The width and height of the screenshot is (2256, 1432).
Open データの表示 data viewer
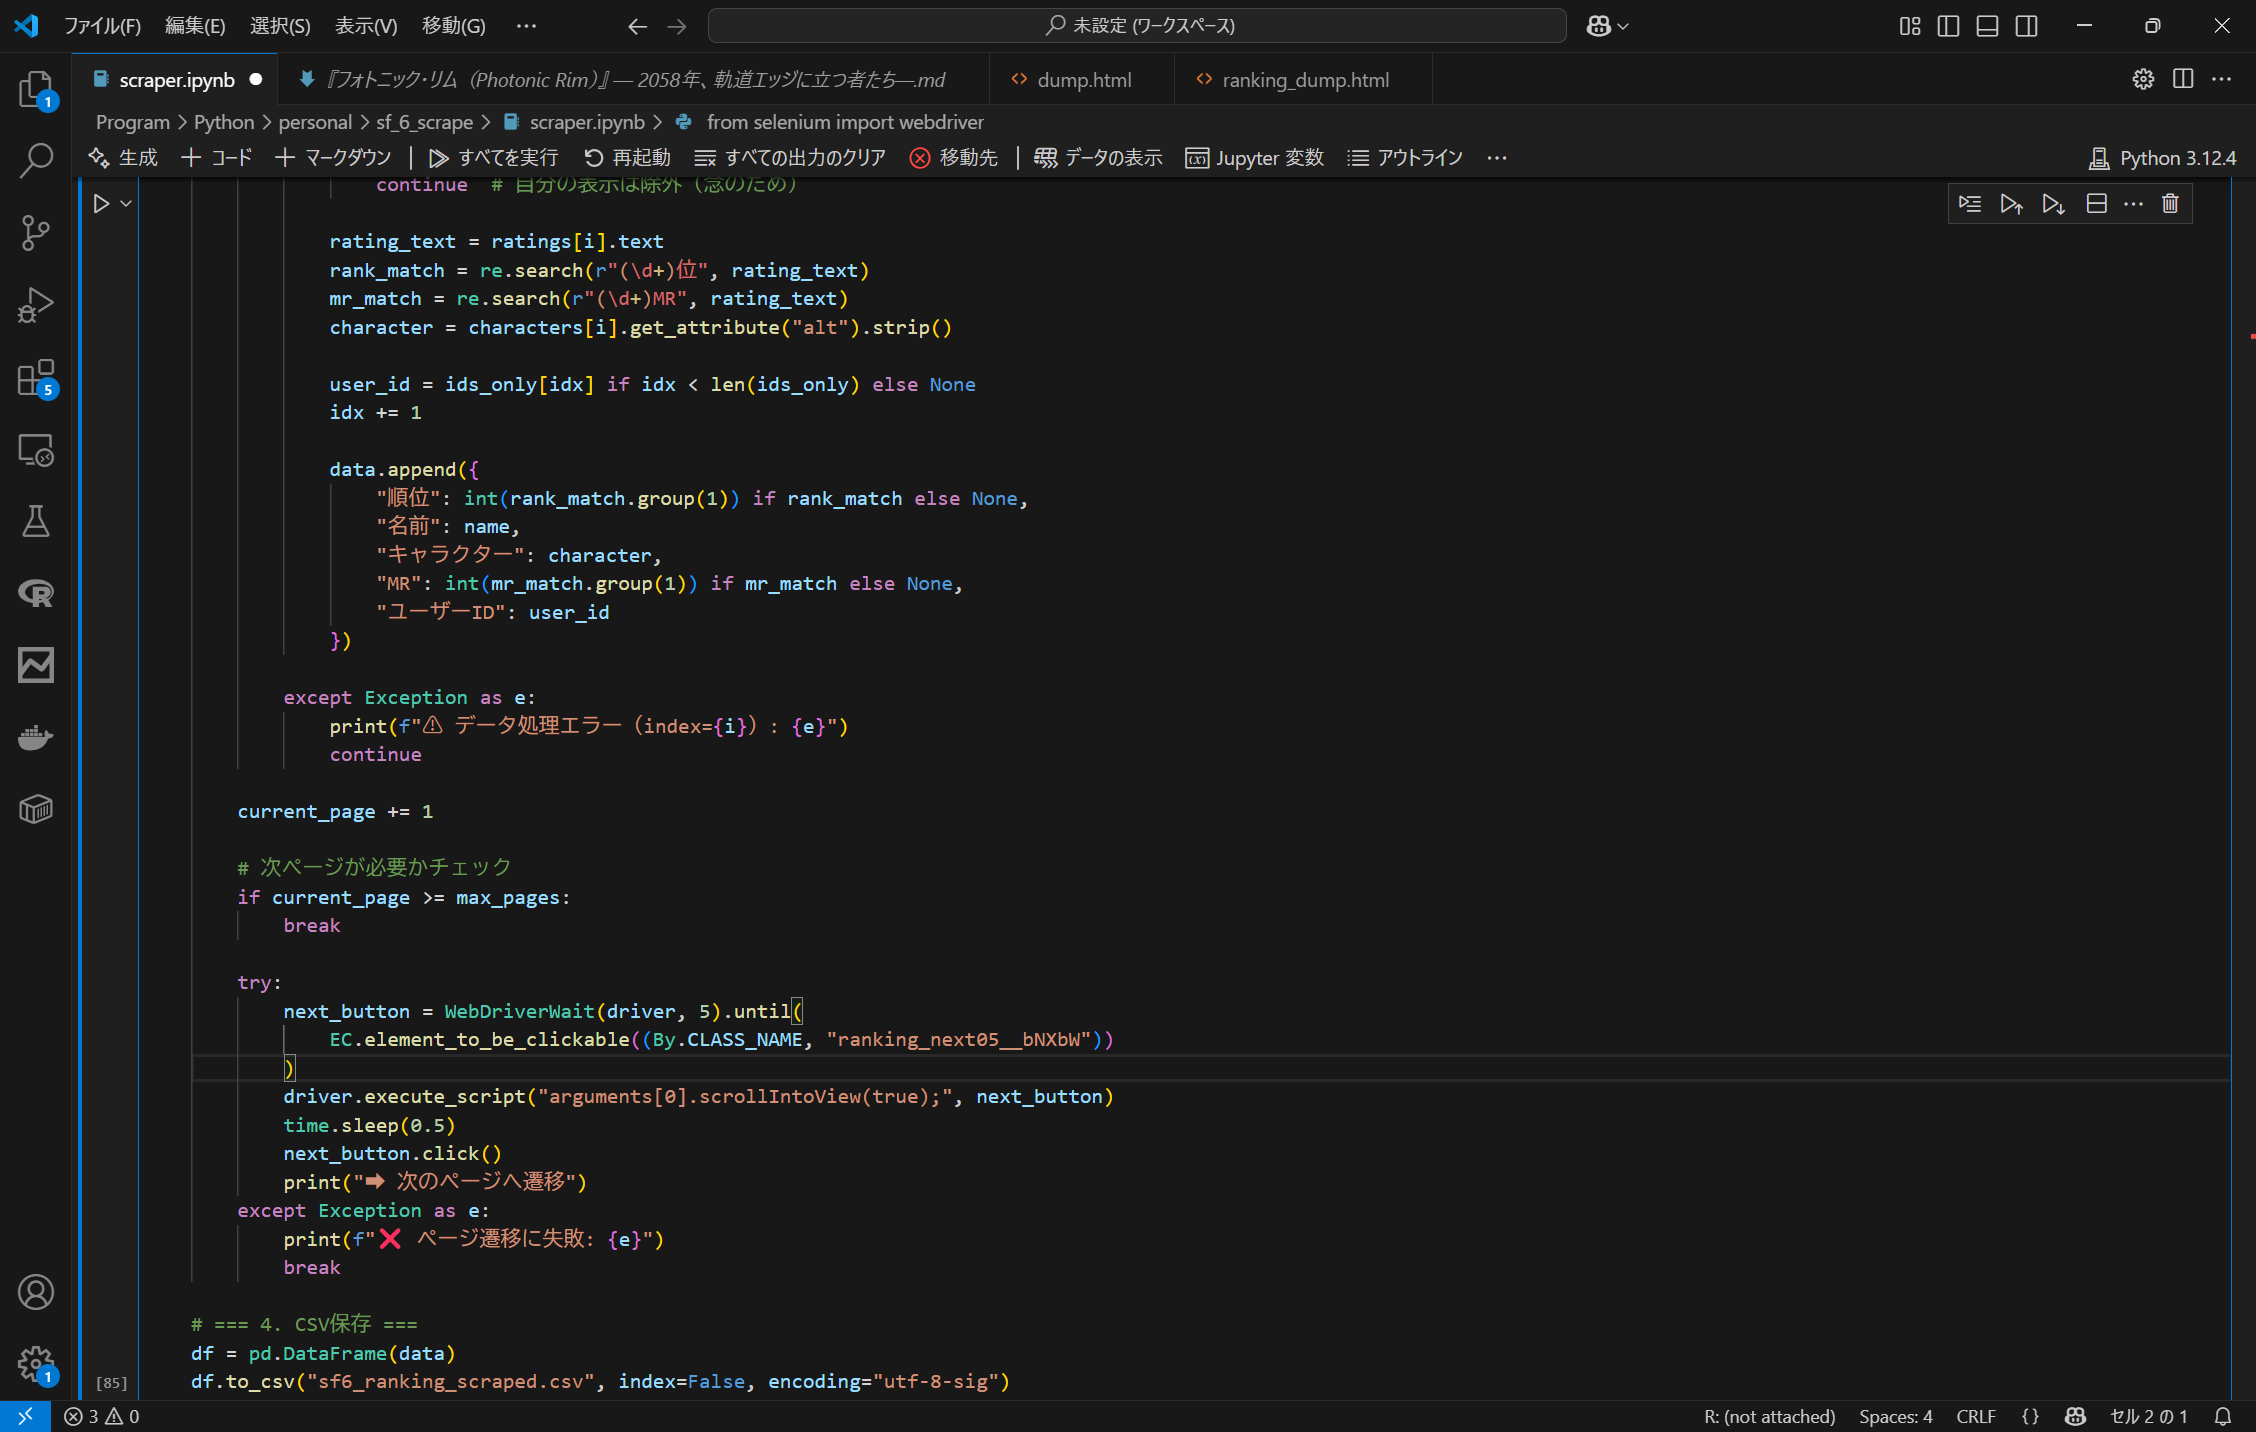click(1098, 158)
